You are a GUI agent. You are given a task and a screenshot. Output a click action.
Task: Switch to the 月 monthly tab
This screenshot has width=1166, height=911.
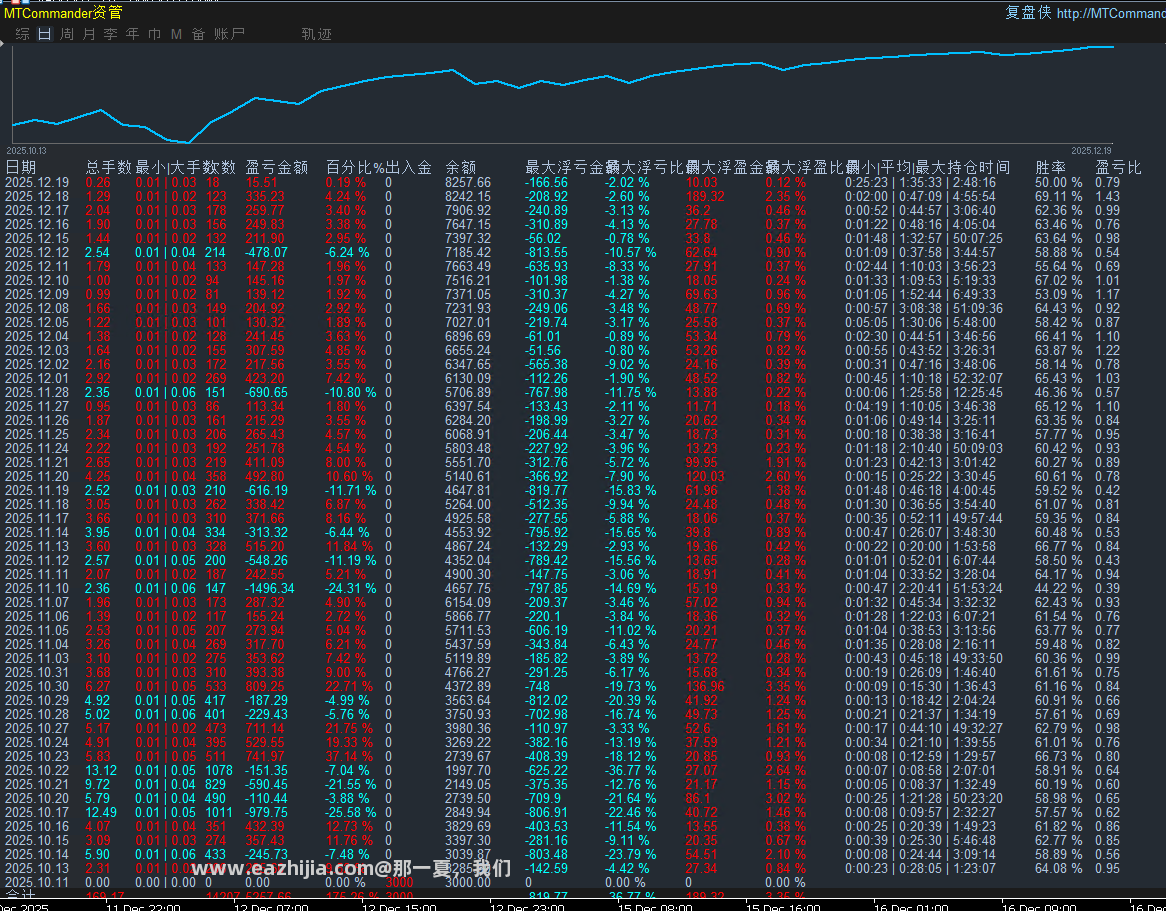coord(89,34)
